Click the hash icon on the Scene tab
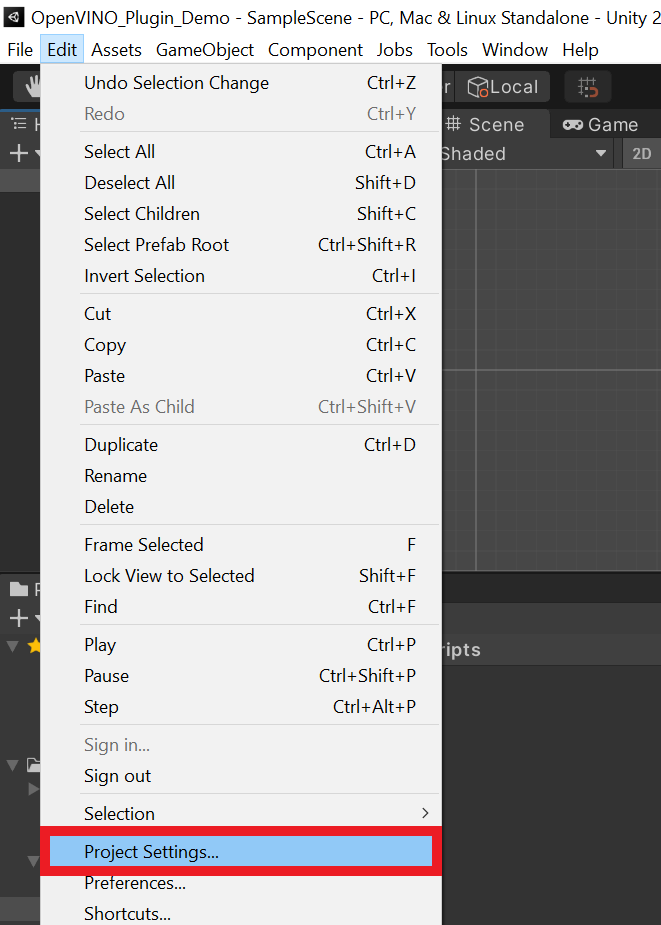 [453, 124]
